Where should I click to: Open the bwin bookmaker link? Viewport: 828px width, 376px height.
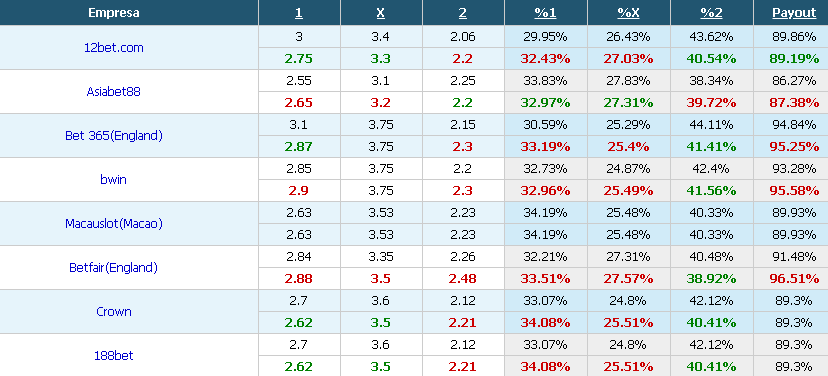114,180
